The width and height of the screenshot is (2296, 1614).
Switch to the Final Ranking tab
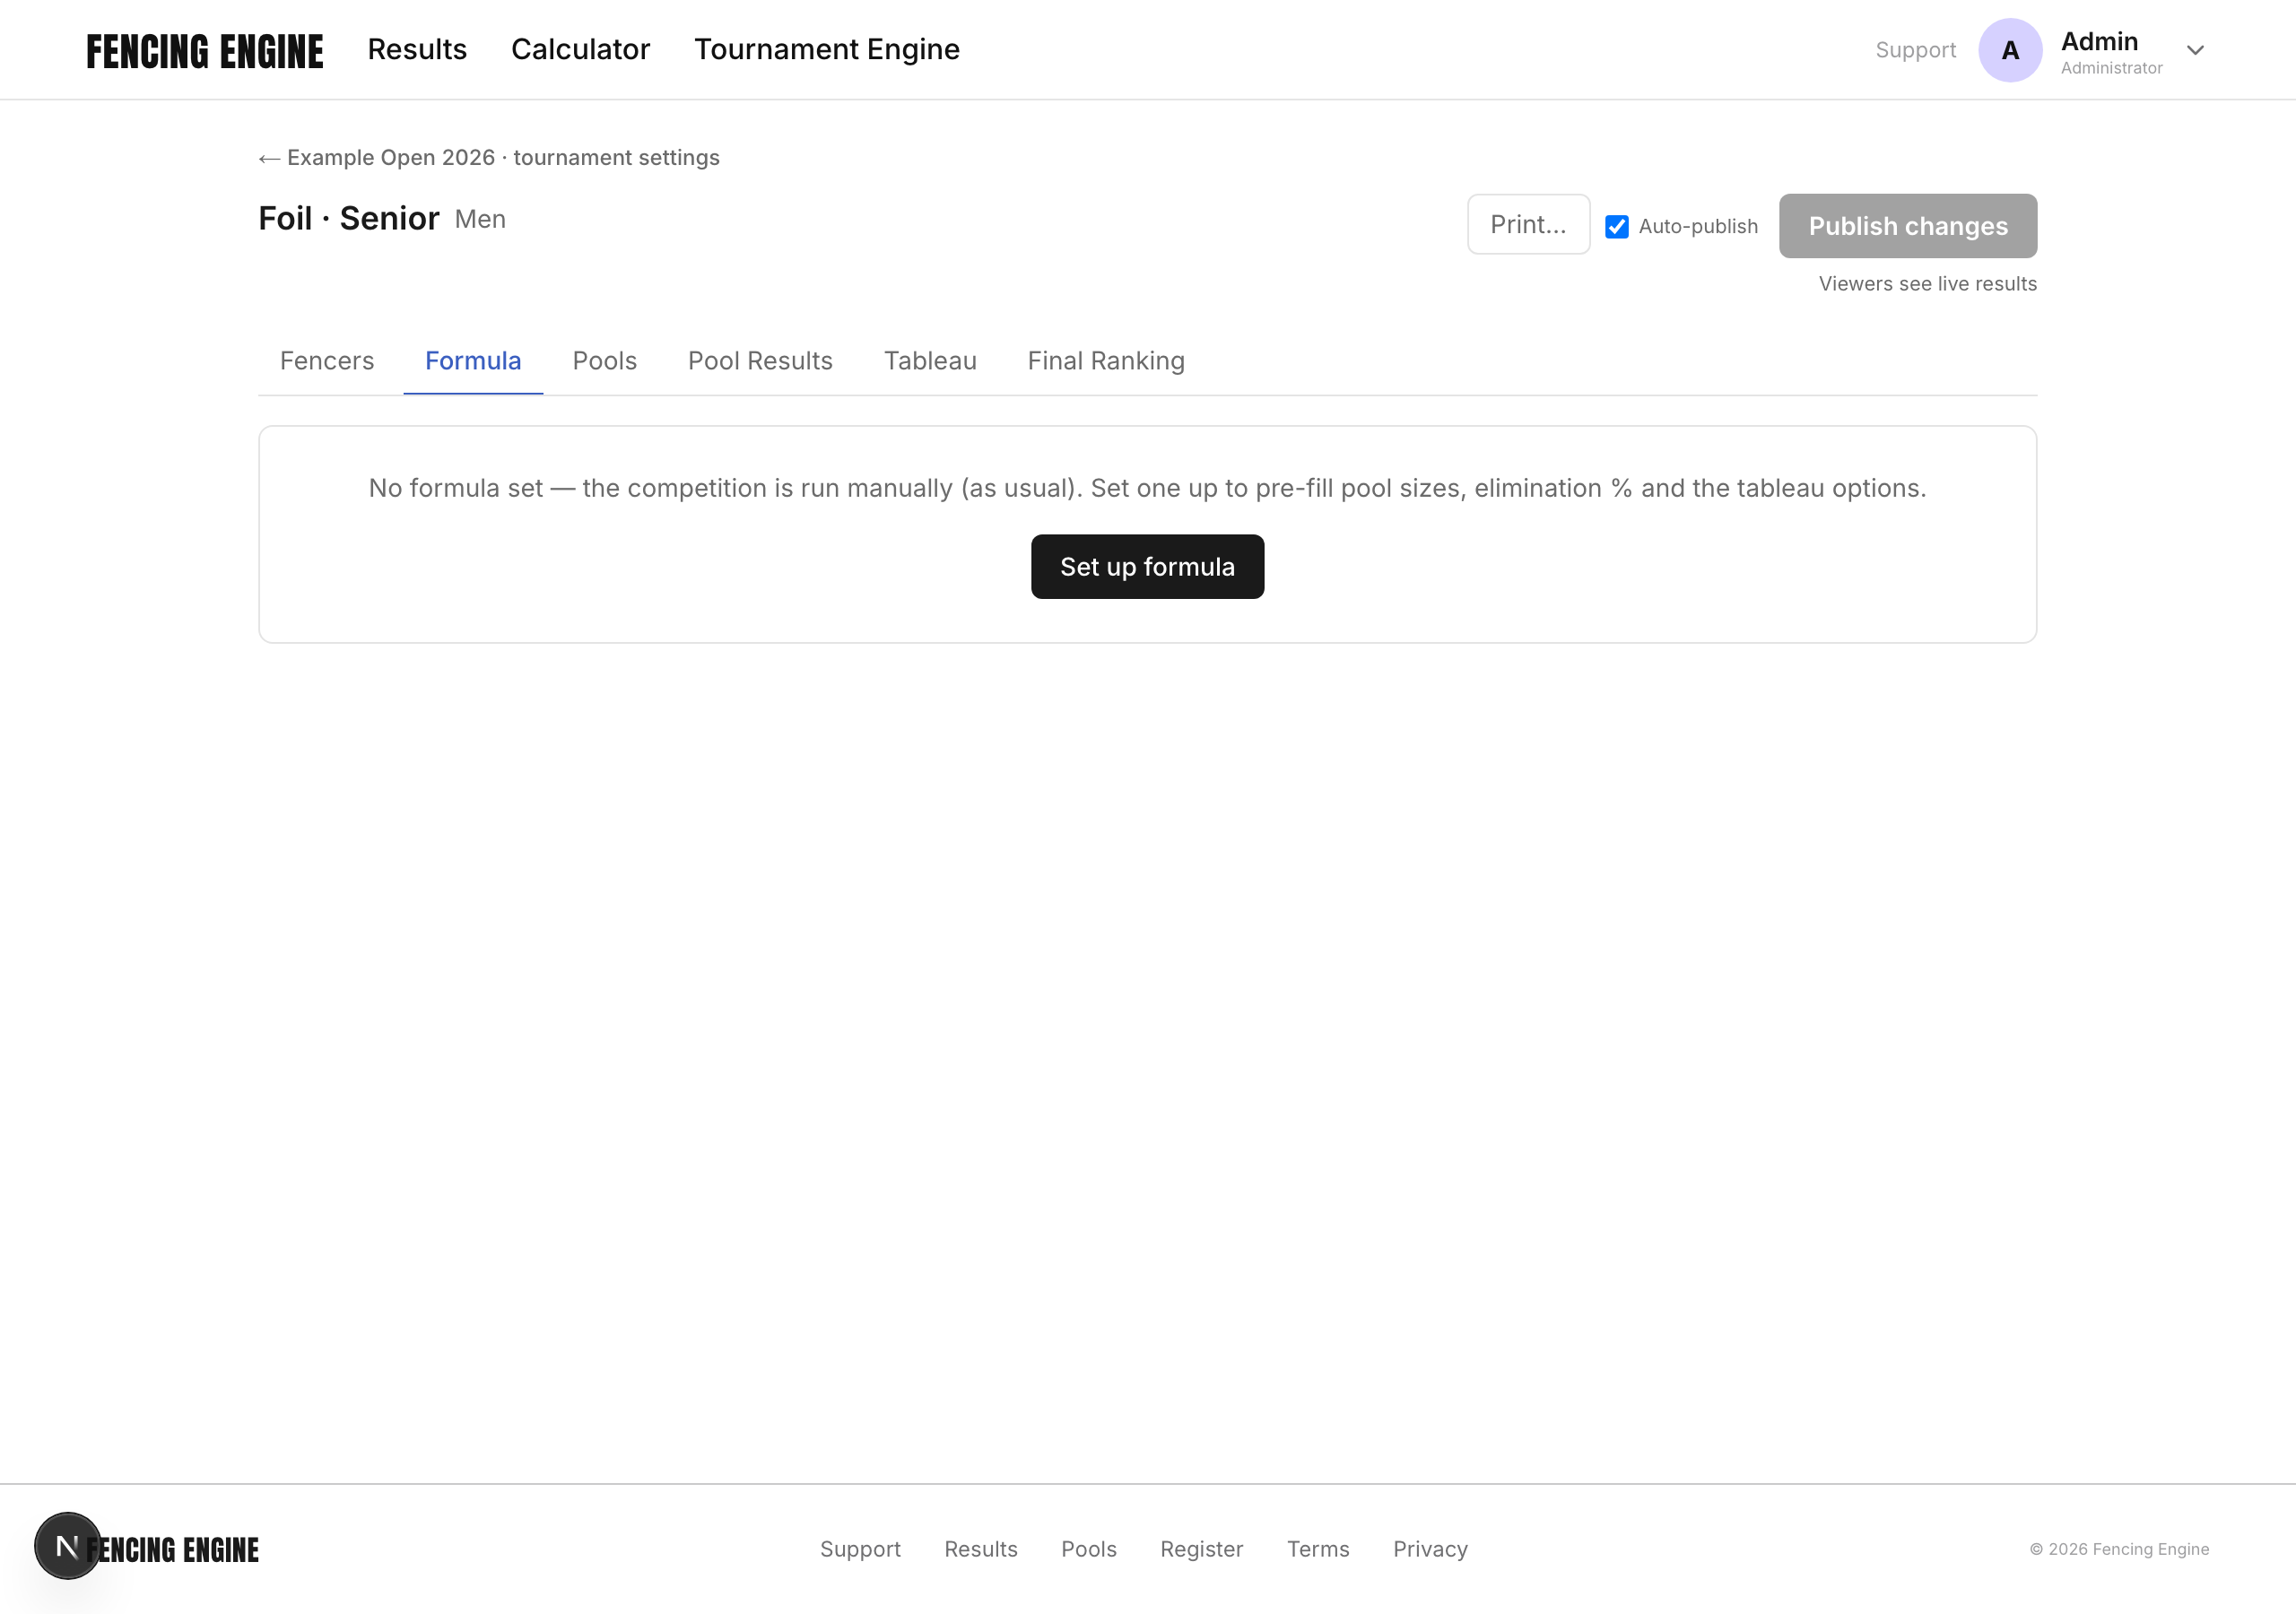click(1106, 361)
